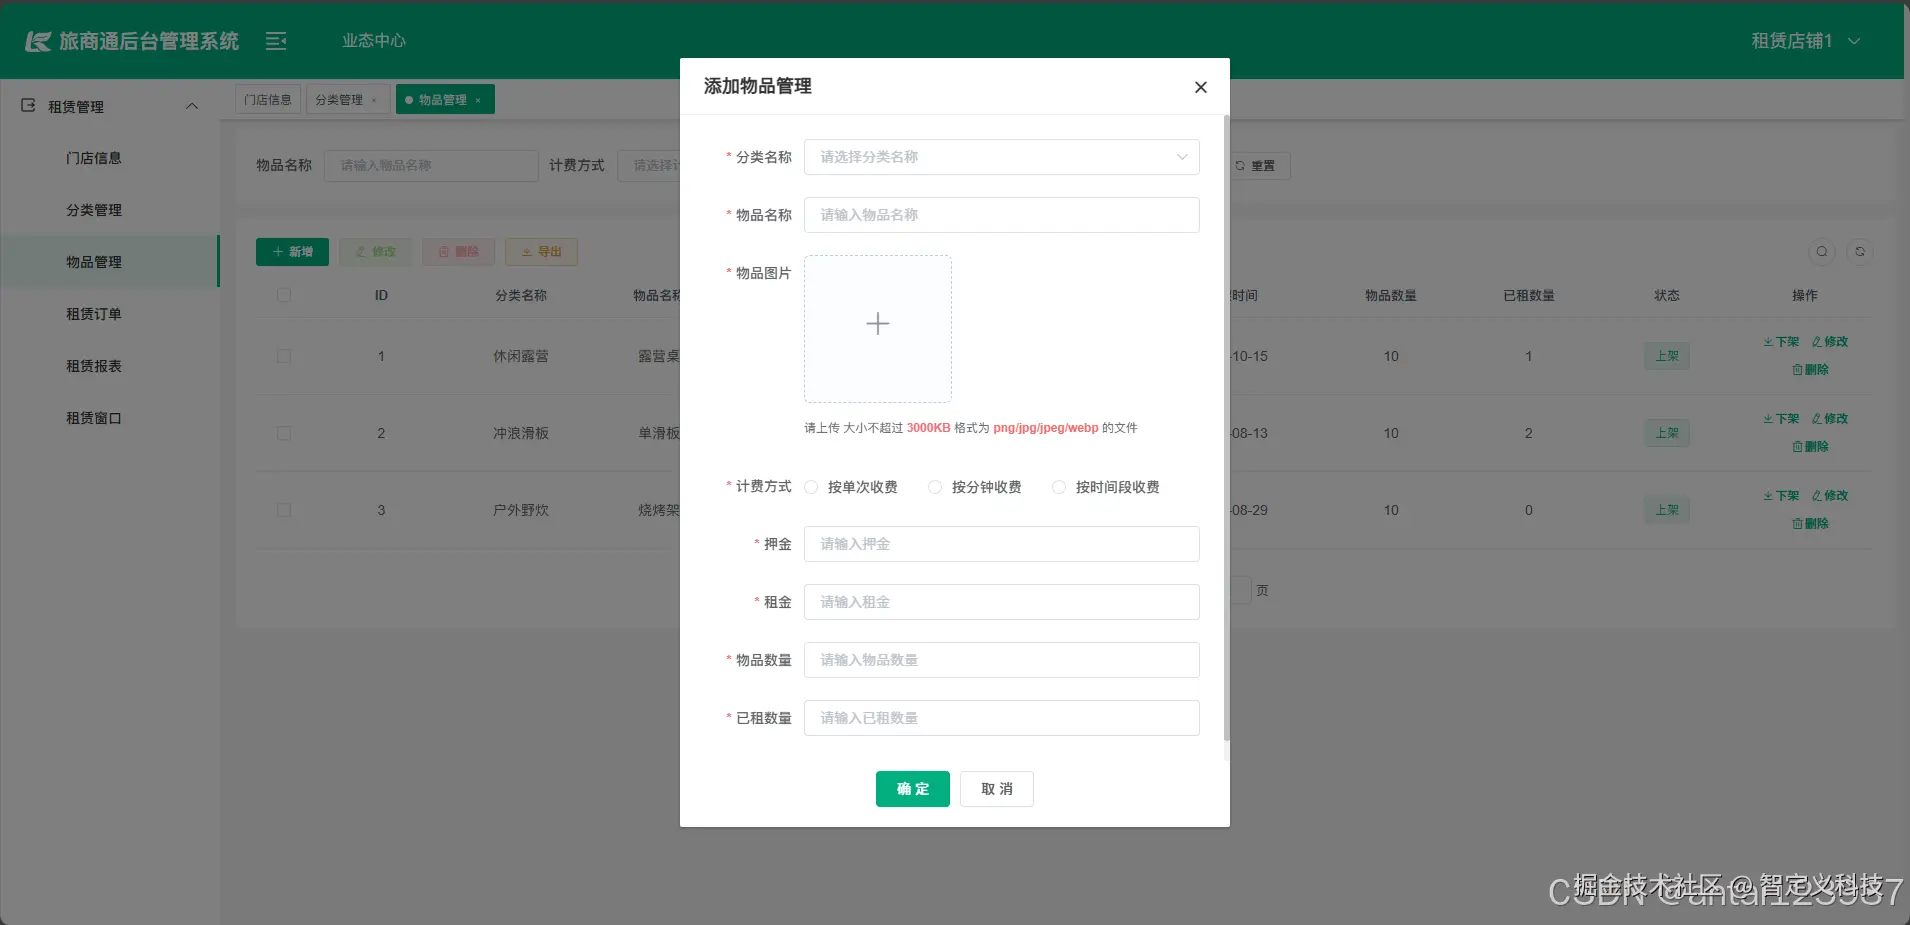Click the 取消 button
1910x925 pixels.
997,789
